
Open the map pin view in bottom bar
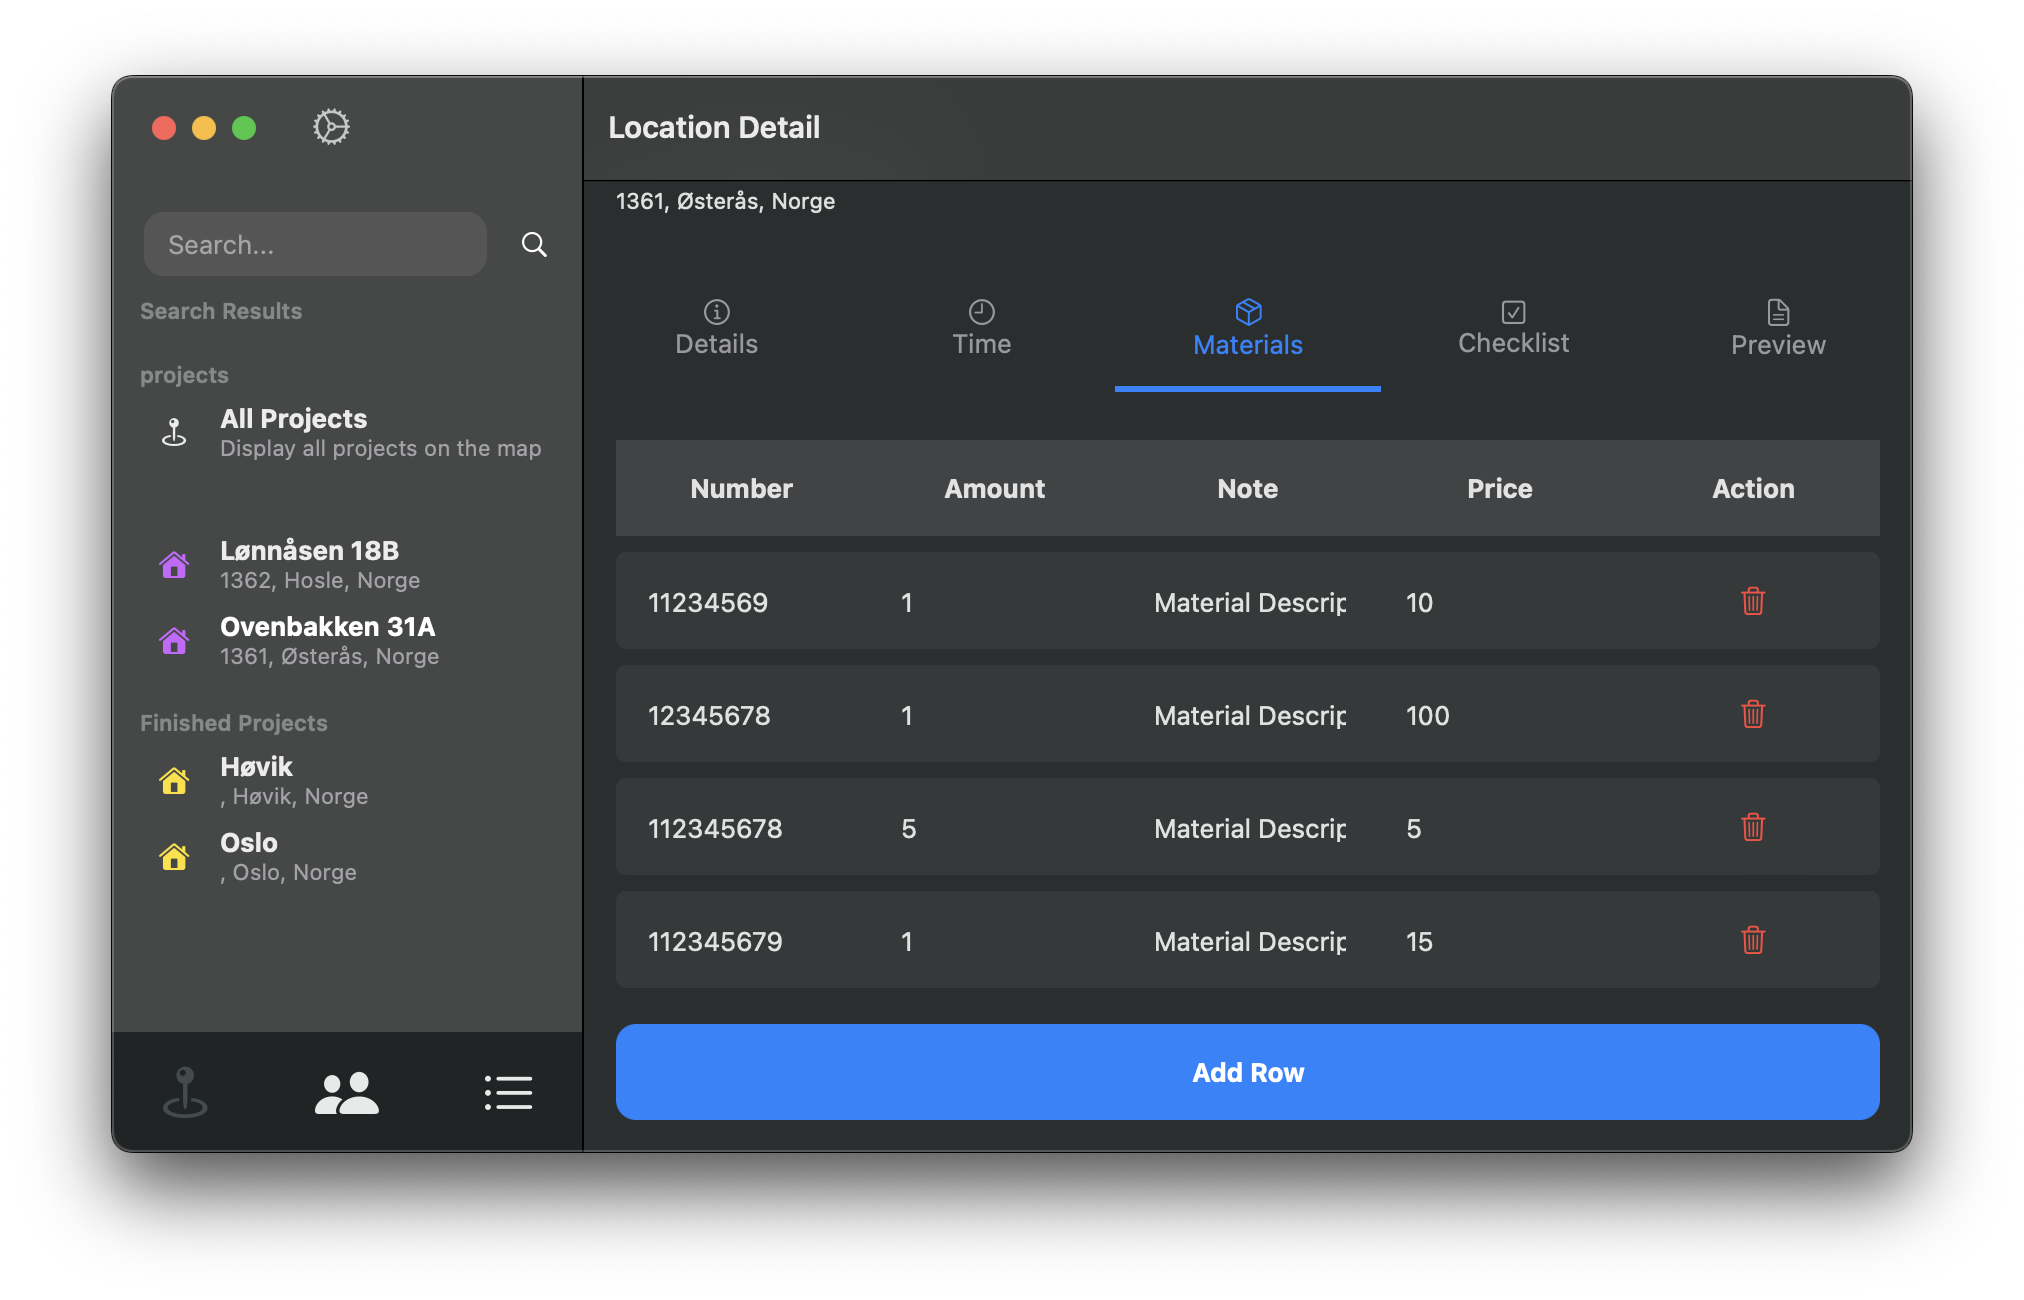185,1092
